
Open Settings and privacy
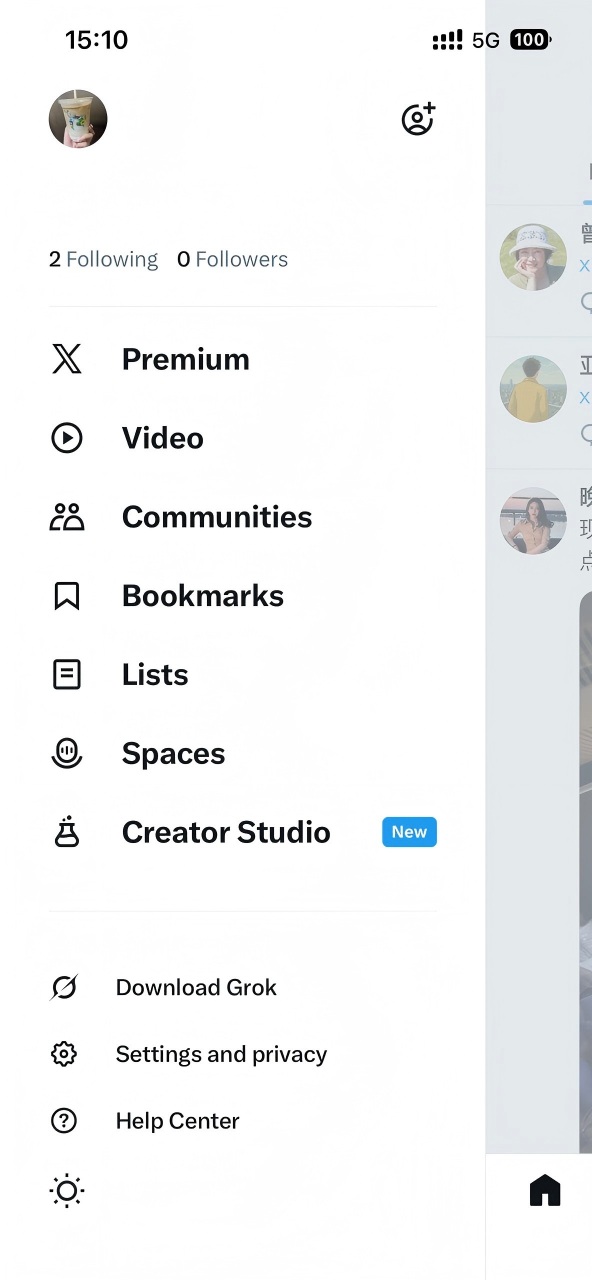click(x=221, y=1054)
